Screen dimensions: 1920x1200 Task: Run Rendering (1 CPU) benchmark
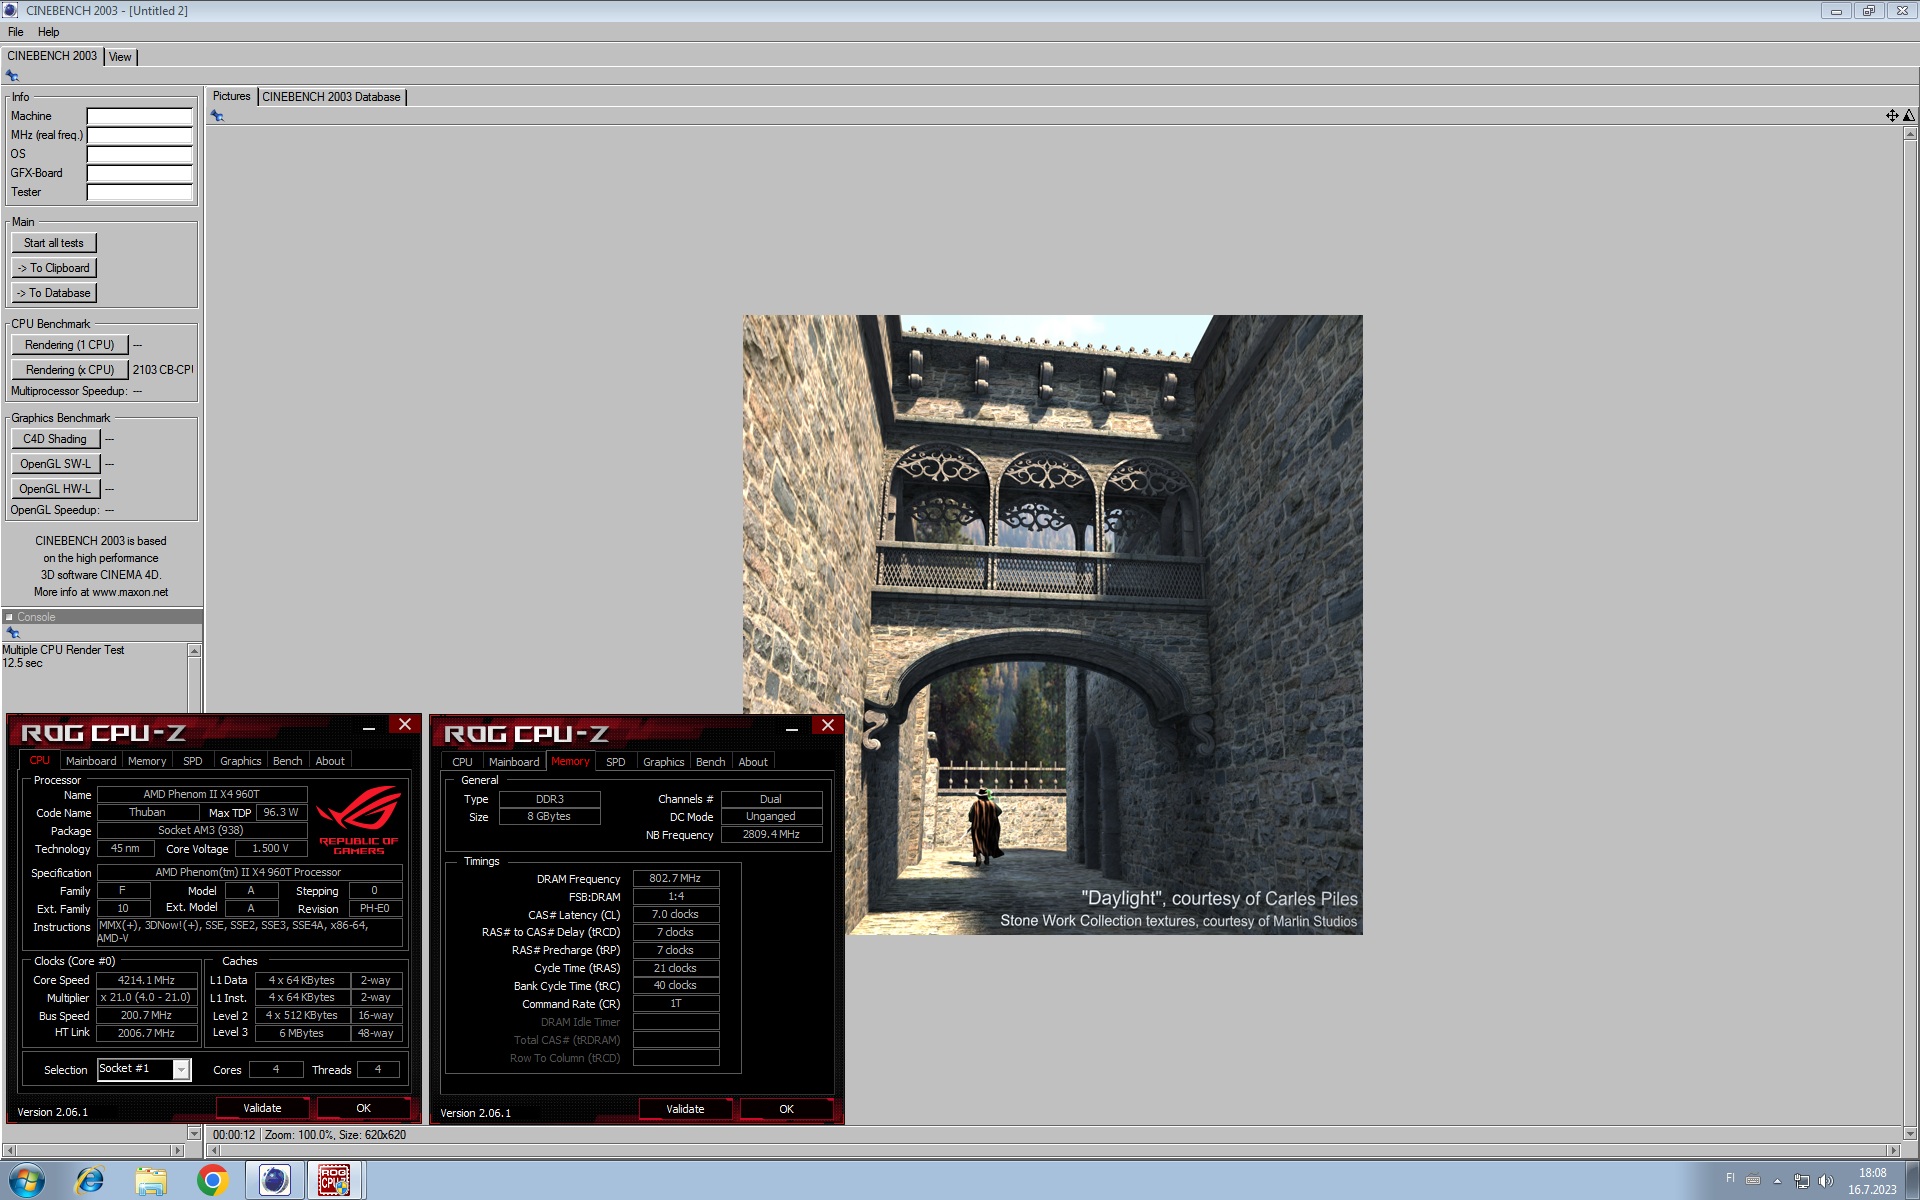(x=70, y=345)
